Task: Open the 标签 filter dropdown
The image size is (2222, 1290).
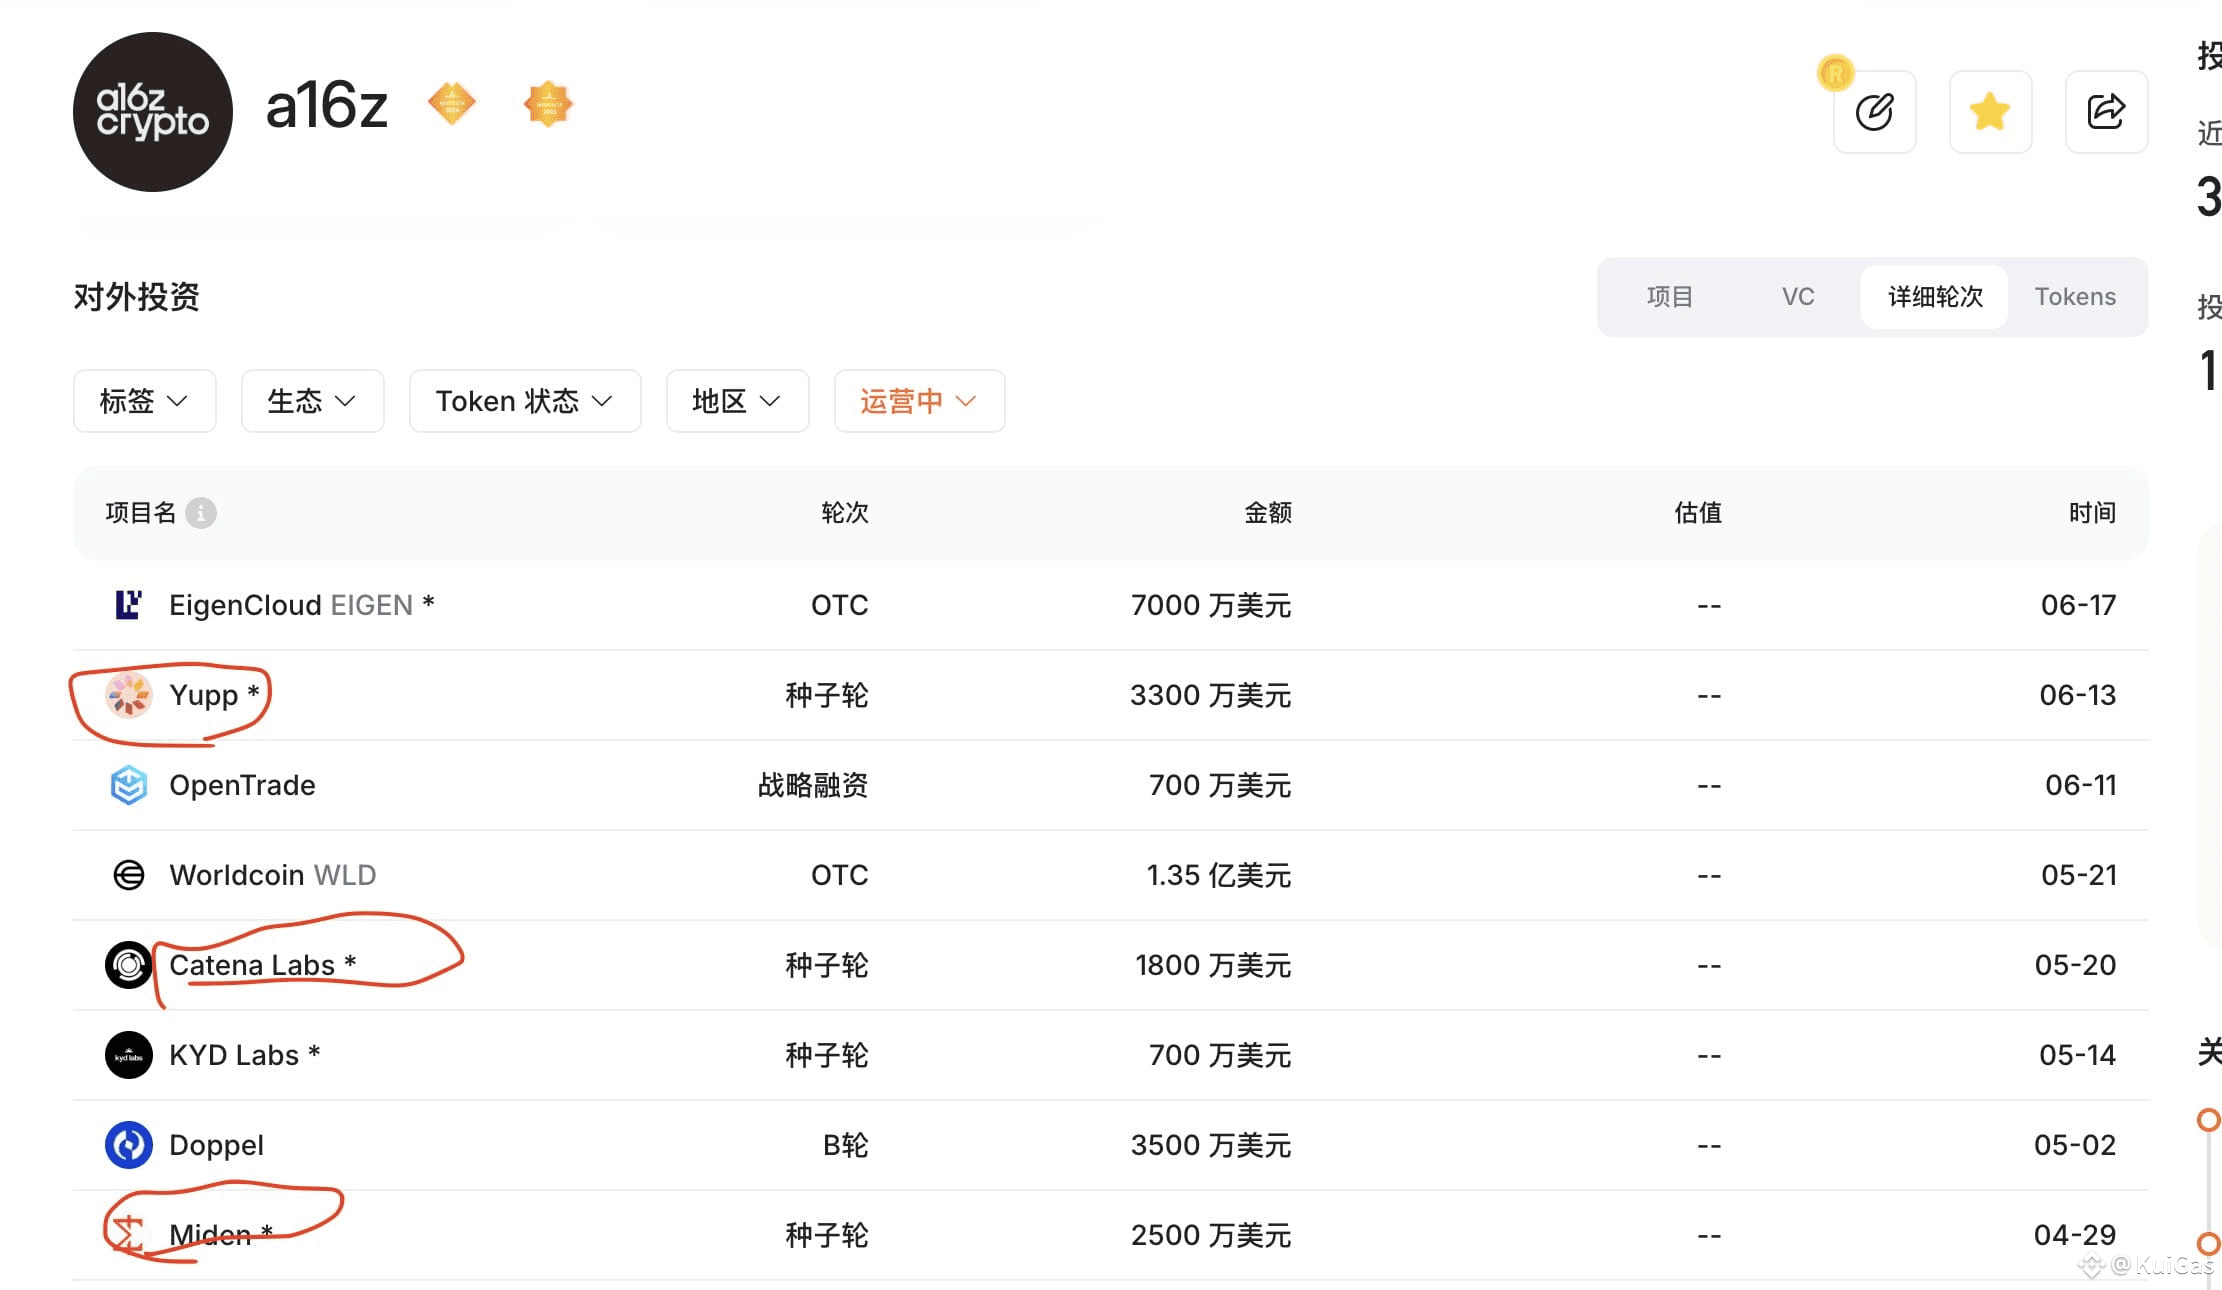Action: point(145,401)
